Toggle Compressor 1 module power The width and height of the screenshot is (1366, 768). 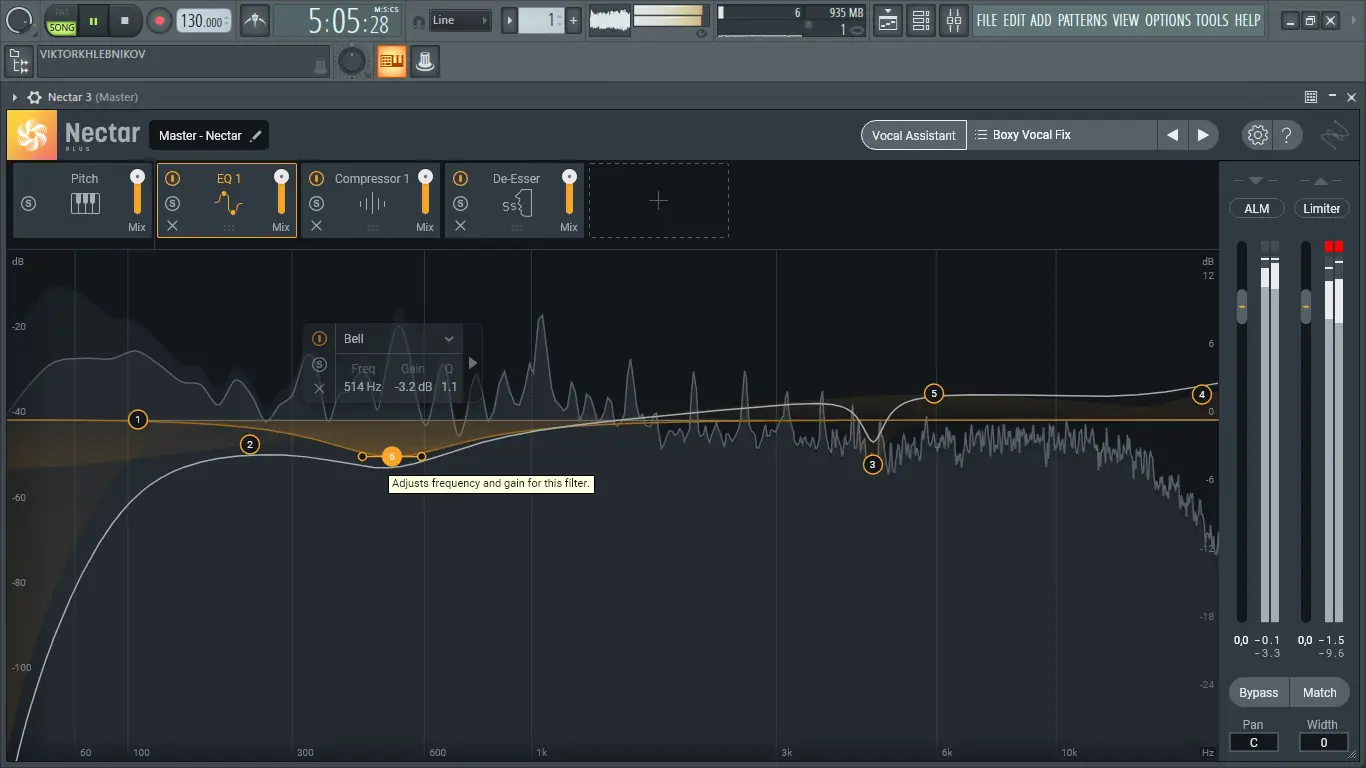pyautogui.click(x=317, y=179)
